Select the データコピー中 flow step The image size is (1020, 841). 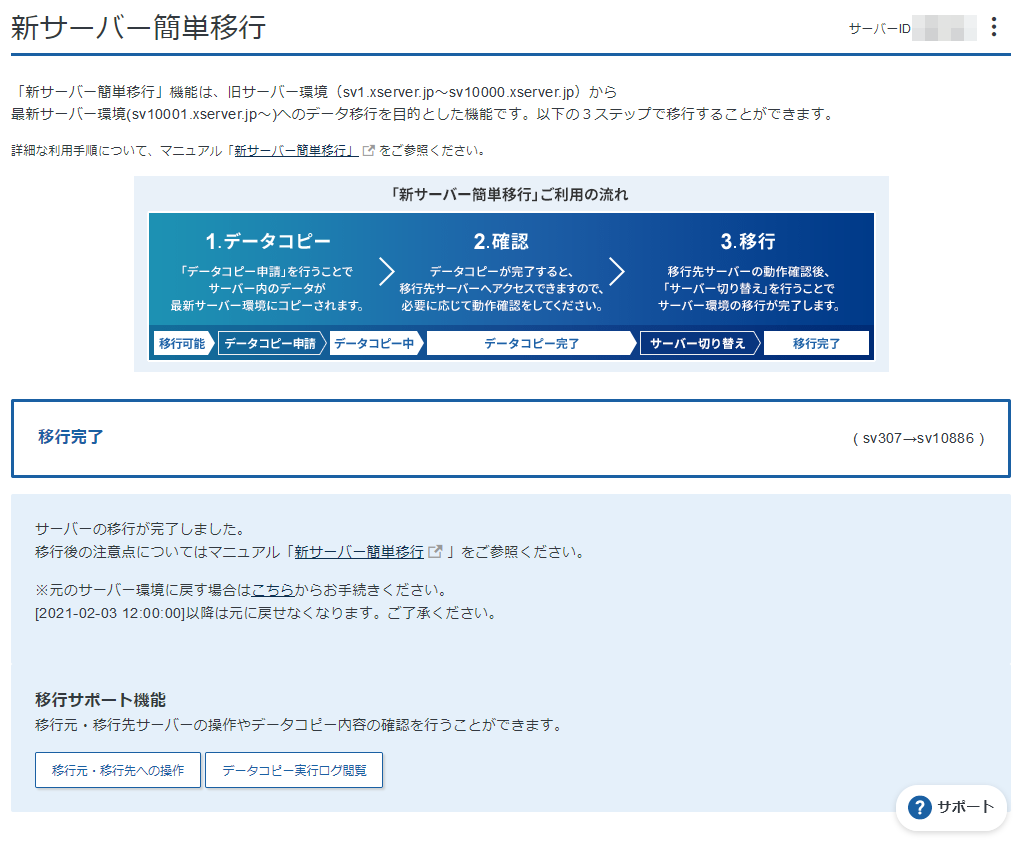point(375,343)
